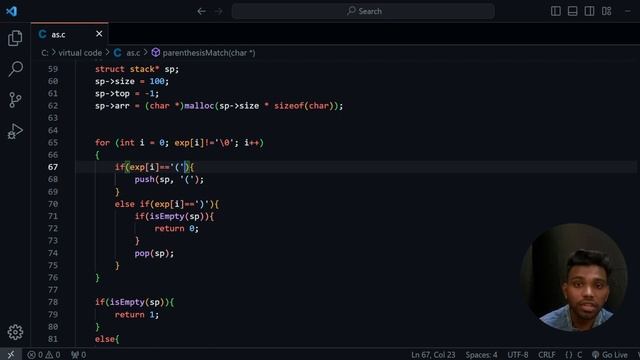Close the as.c tab
Image resolution: width=640 pixels, height=360 pixels.
pyautogui.click(x=99, y=34)
